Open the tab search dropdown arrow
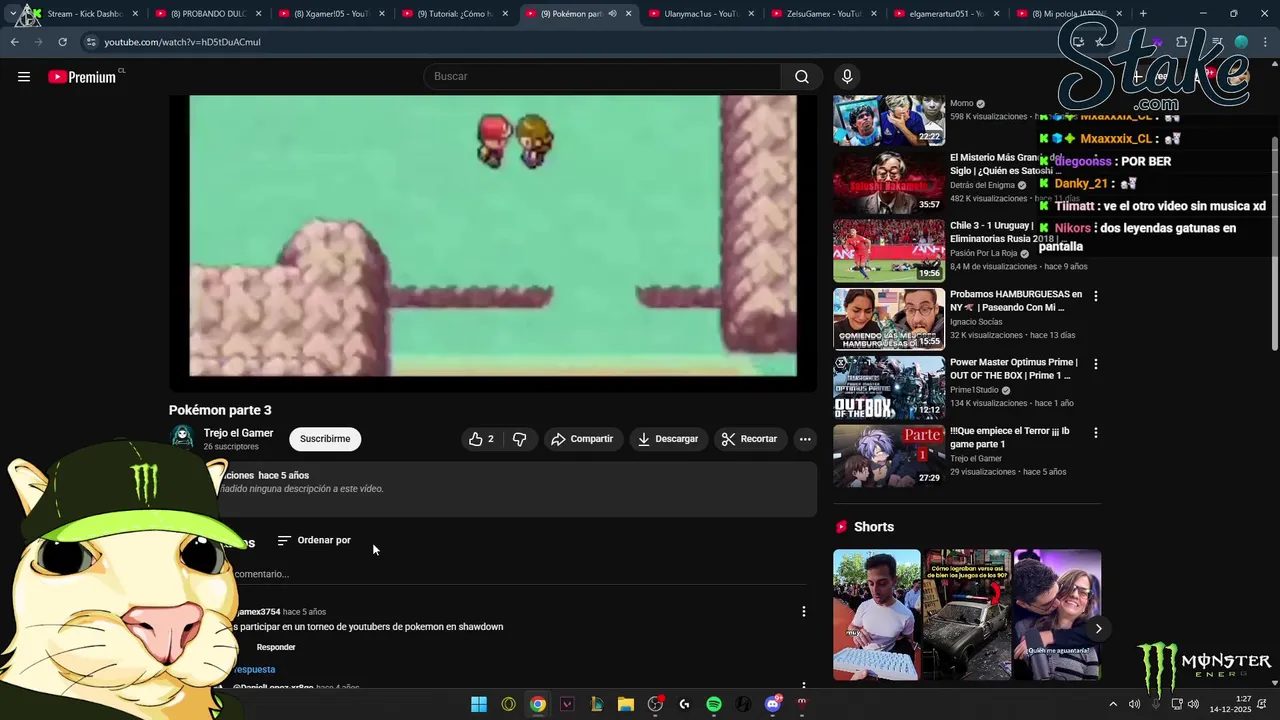 coord(12,14)
